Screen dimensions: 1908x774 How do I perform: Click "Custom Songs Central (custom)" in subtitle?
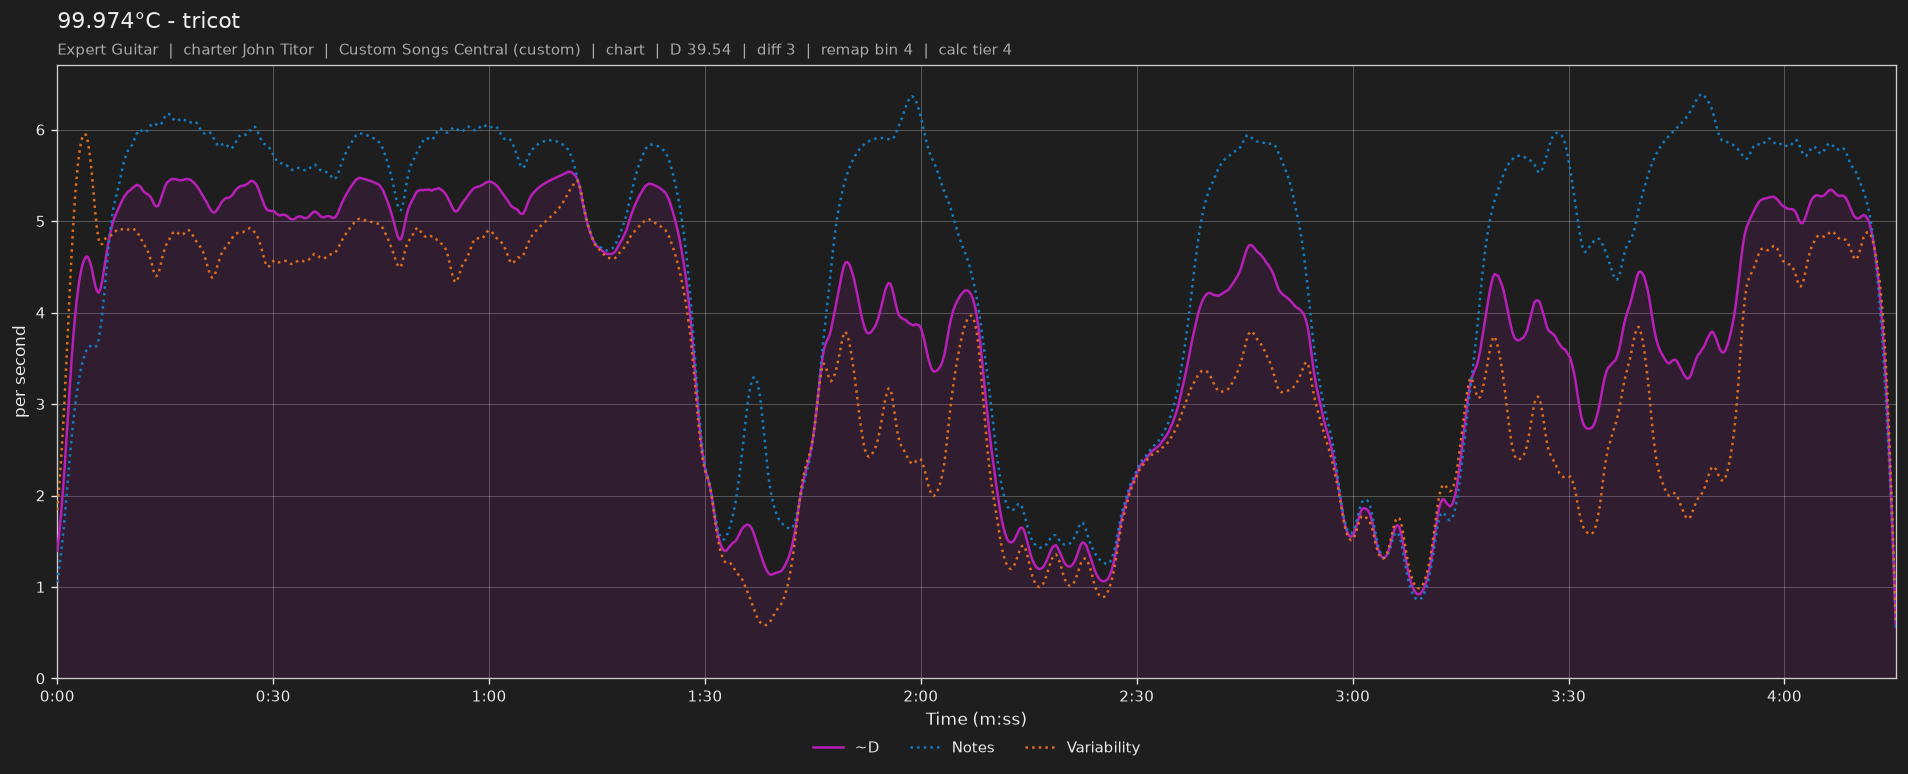click(459, 50)
